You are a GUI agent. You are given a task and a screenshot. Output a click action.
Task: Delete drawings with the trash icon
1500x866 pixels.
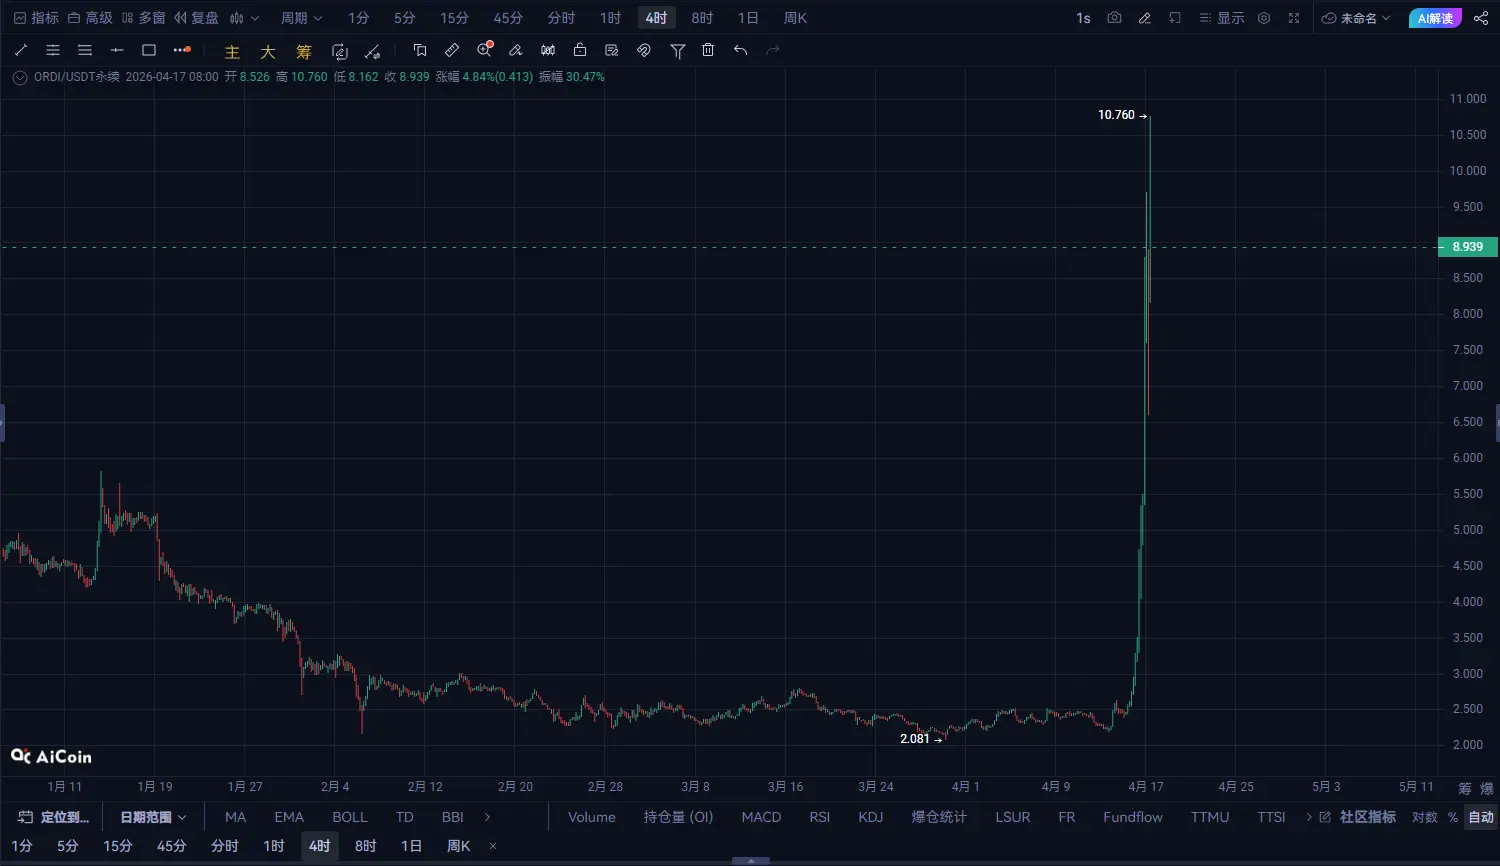[x=708, y=50]
